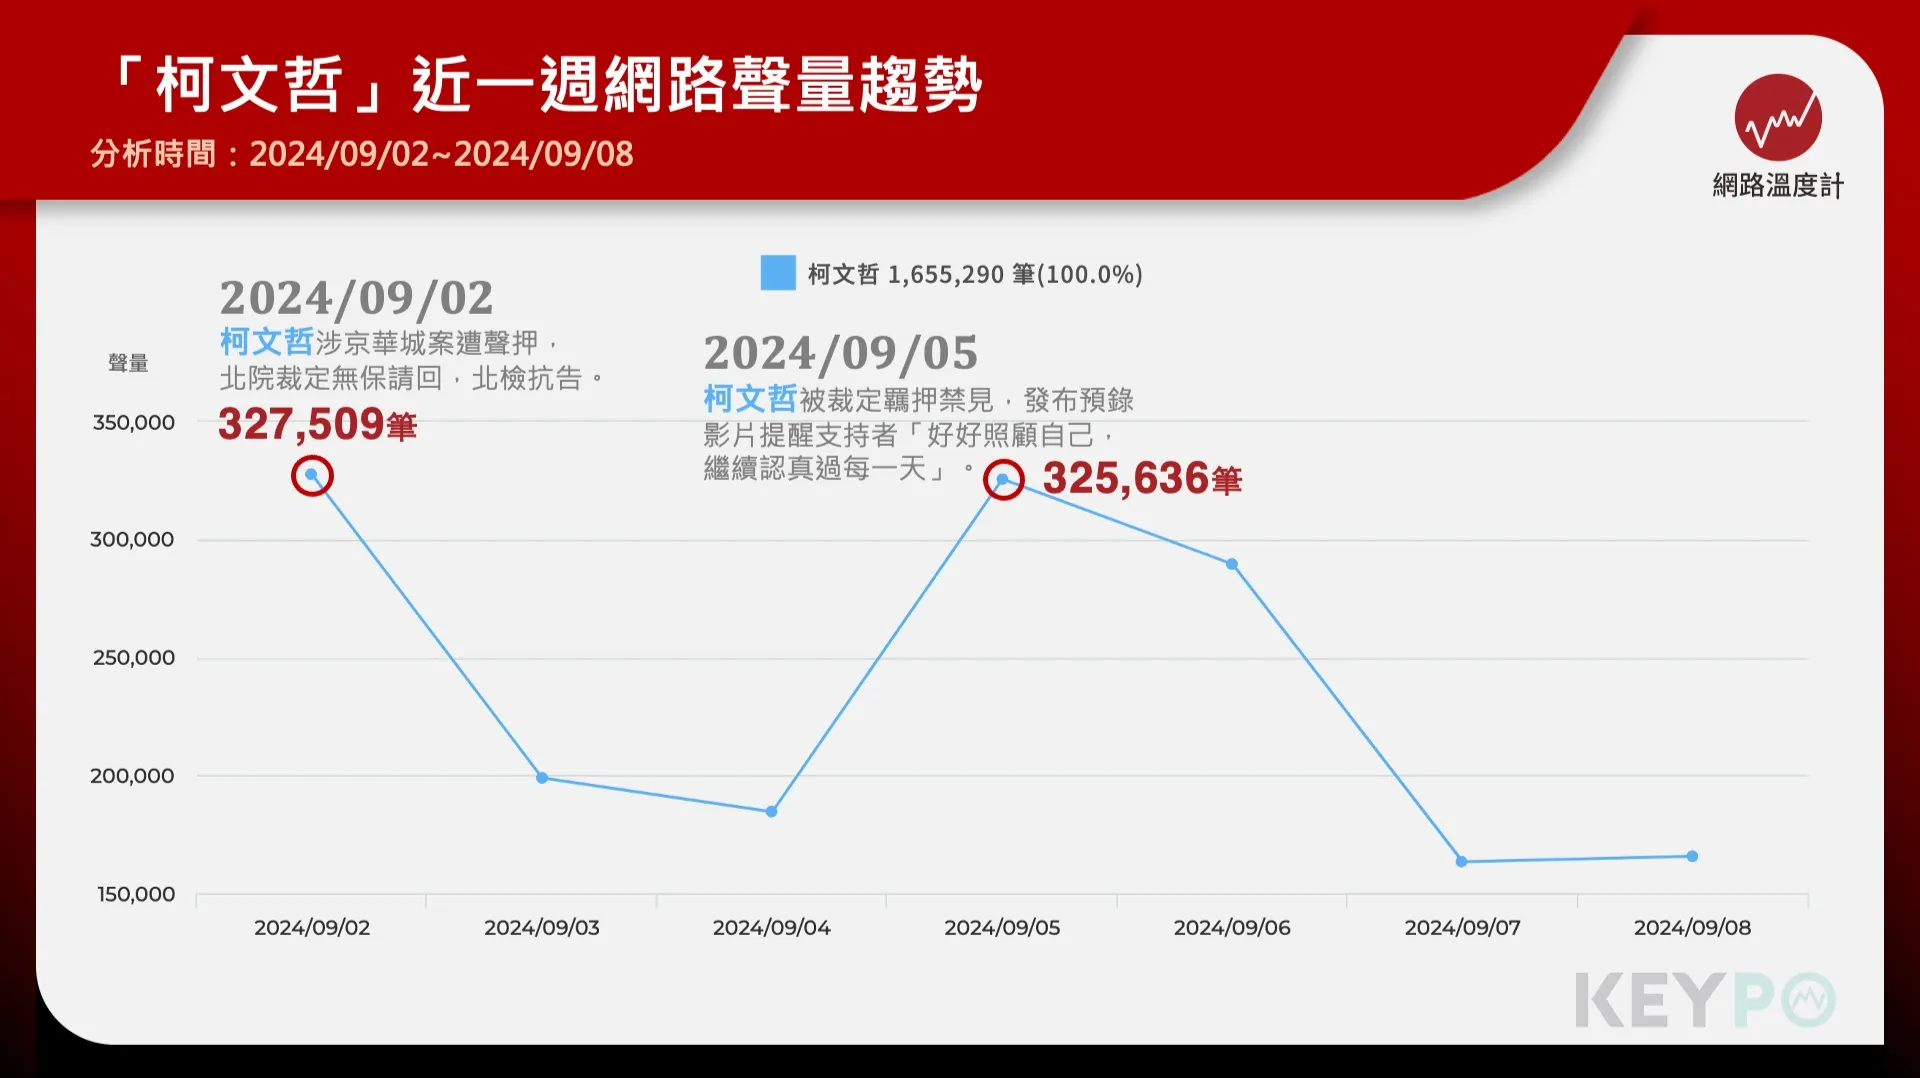Select the 2024/09/04 data point on the line
Image resolution: width=1920 pixels, height=1078 pixels.
[772, 812]
